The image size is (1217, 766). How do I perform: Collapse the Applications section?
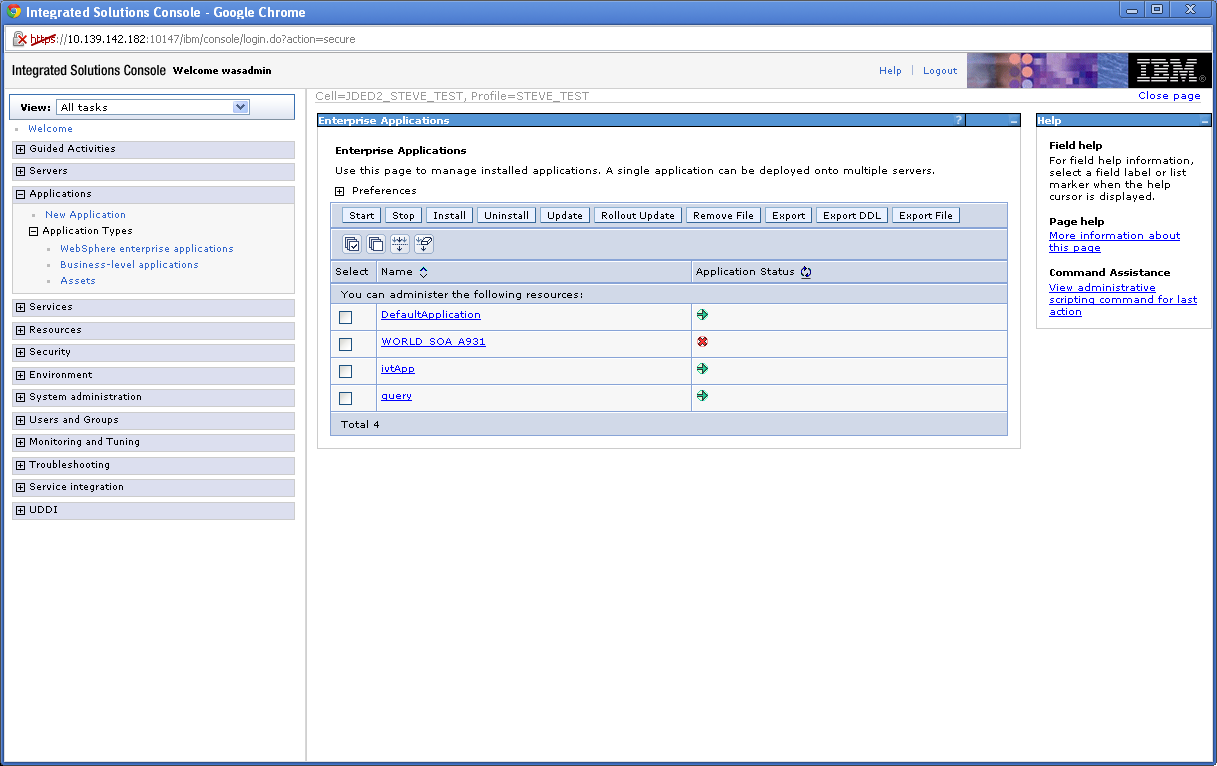tap(20, 195)
